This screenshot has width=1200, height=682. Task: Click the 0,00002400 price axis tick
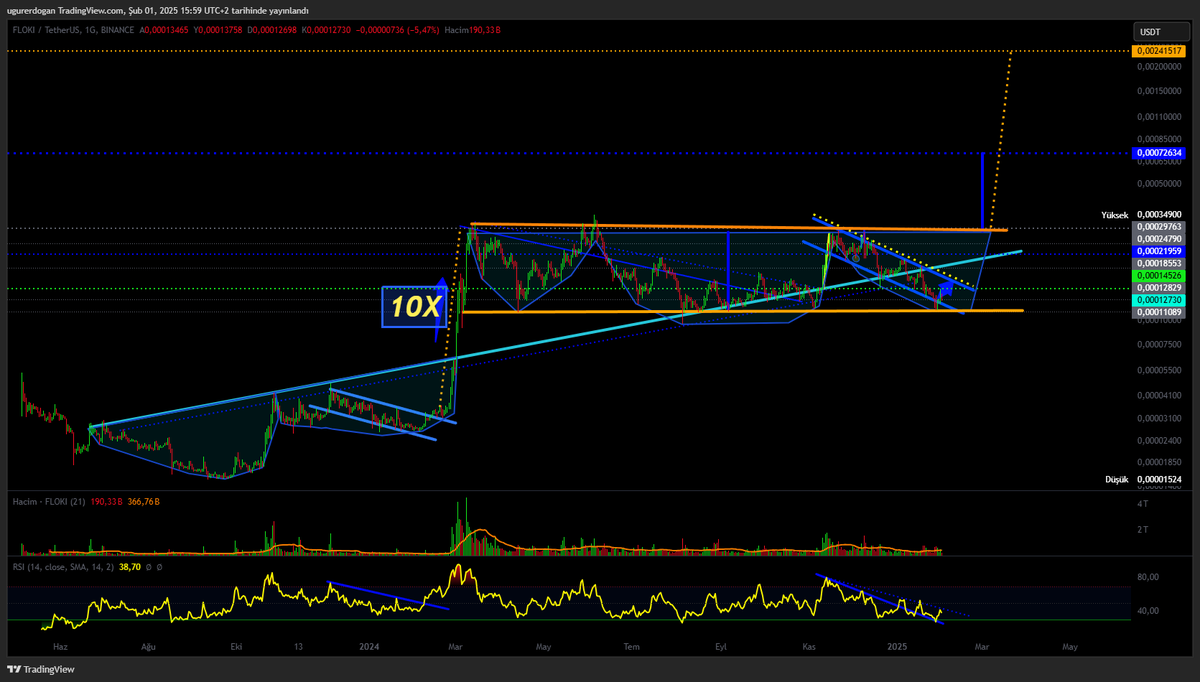pos(1159,440)
